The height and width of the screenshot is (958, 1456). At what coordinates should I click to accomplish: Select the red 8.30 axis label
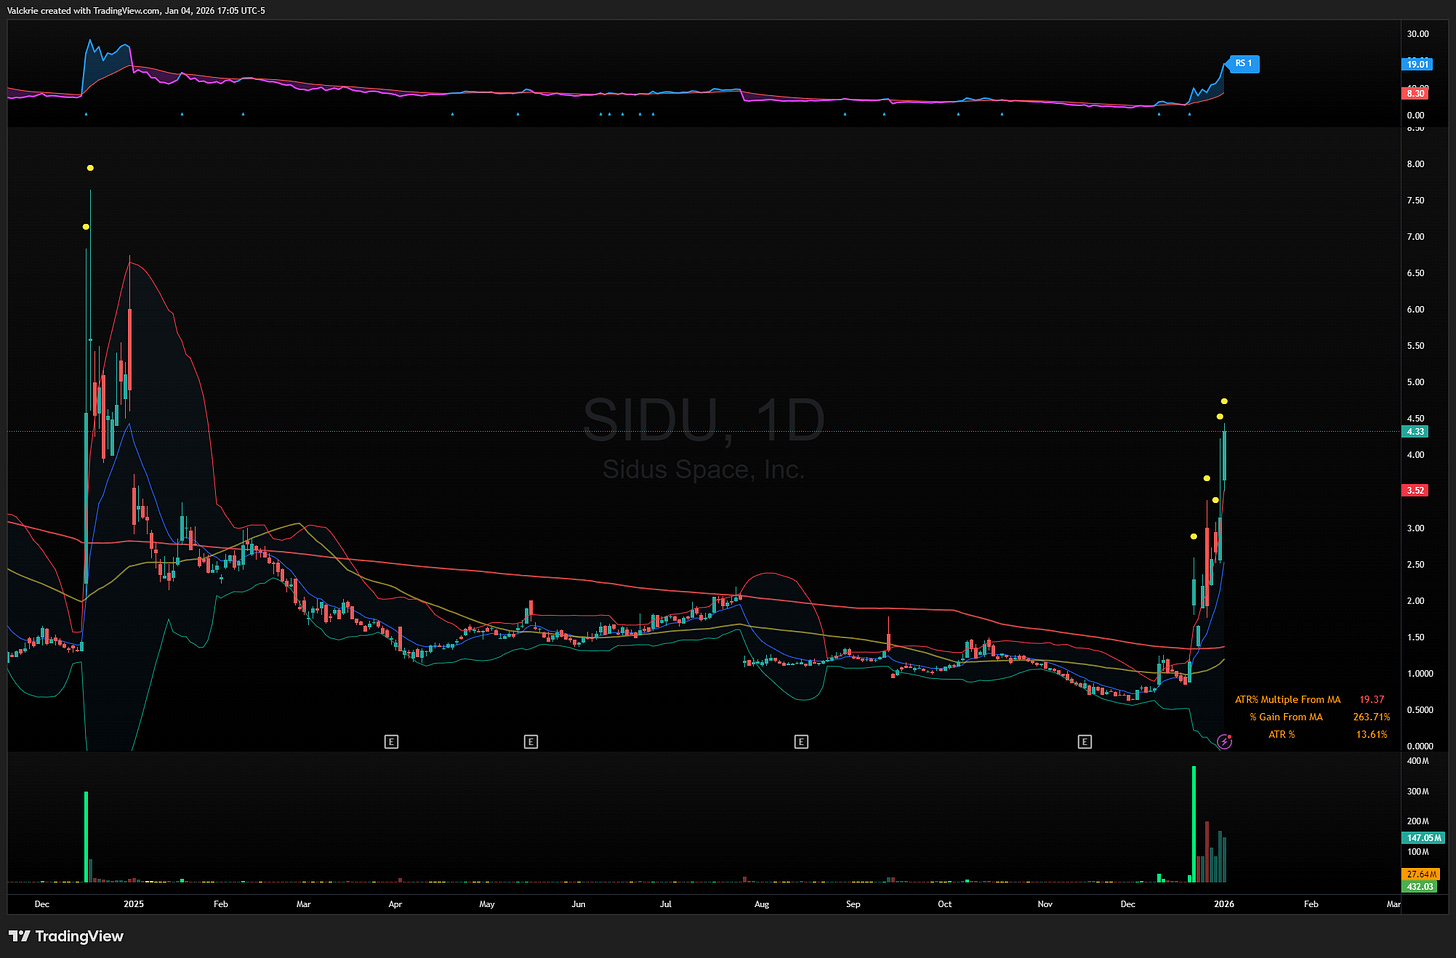click(1415, 93)
